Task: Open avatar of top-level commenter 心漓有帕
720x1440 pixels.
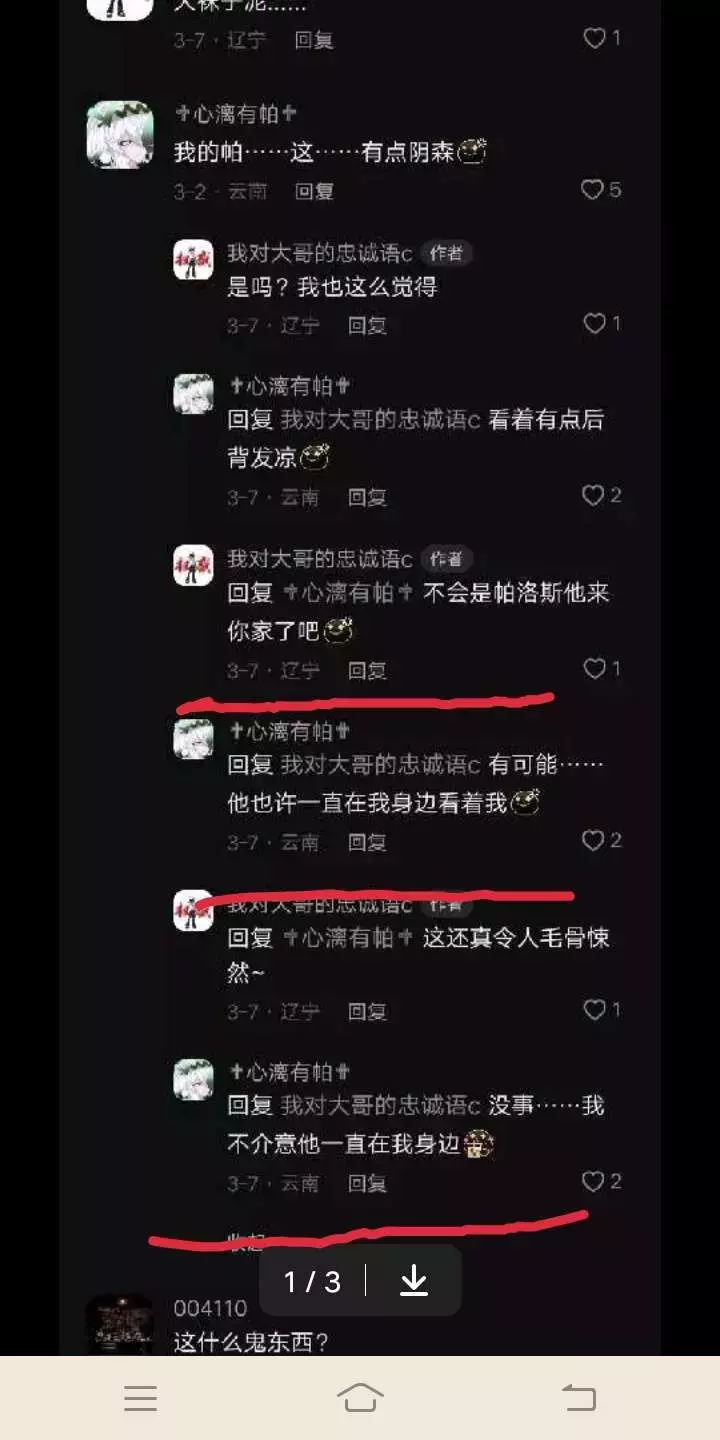Action: coord(120,135)
